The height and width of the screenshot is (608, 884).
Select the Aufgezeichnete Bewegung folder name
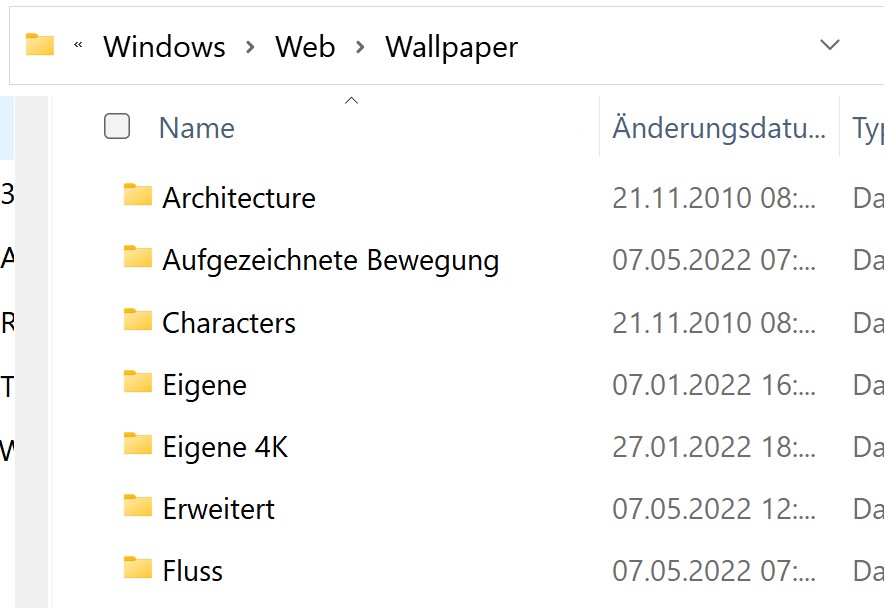click(x=330, y=261)
